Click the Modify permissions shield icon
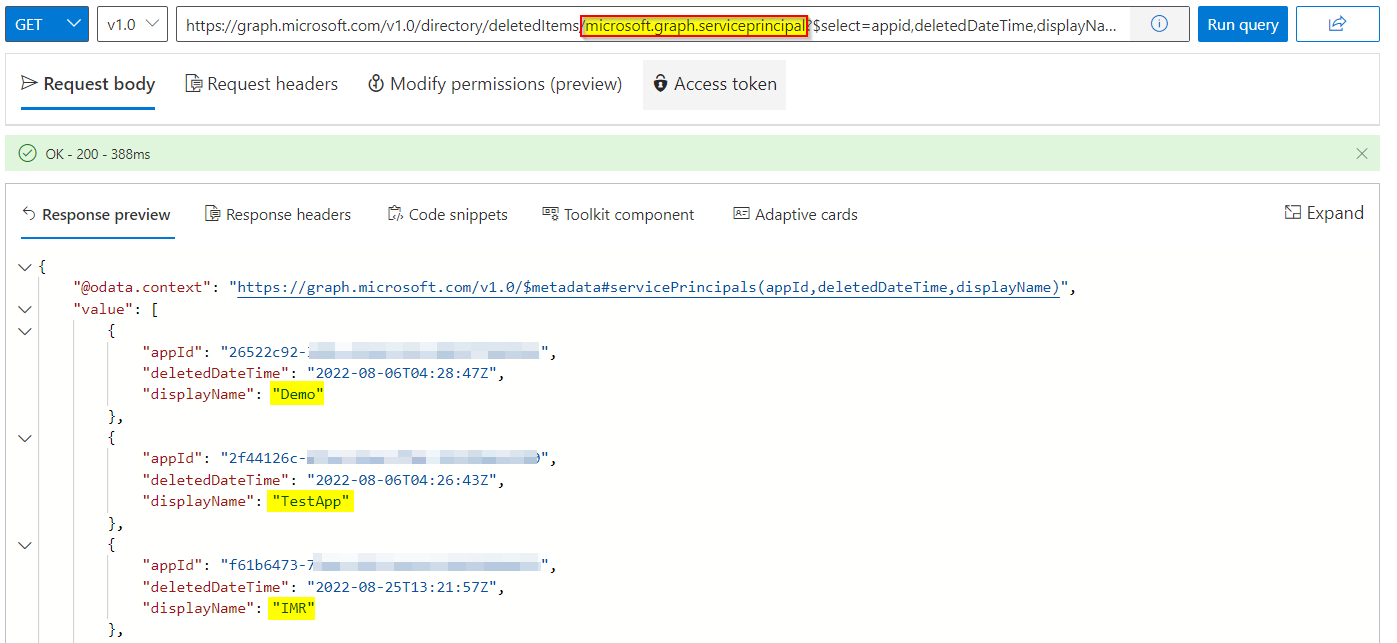Image resolution: width=1397 pixels, height=643 pixels. click(376, 84)
